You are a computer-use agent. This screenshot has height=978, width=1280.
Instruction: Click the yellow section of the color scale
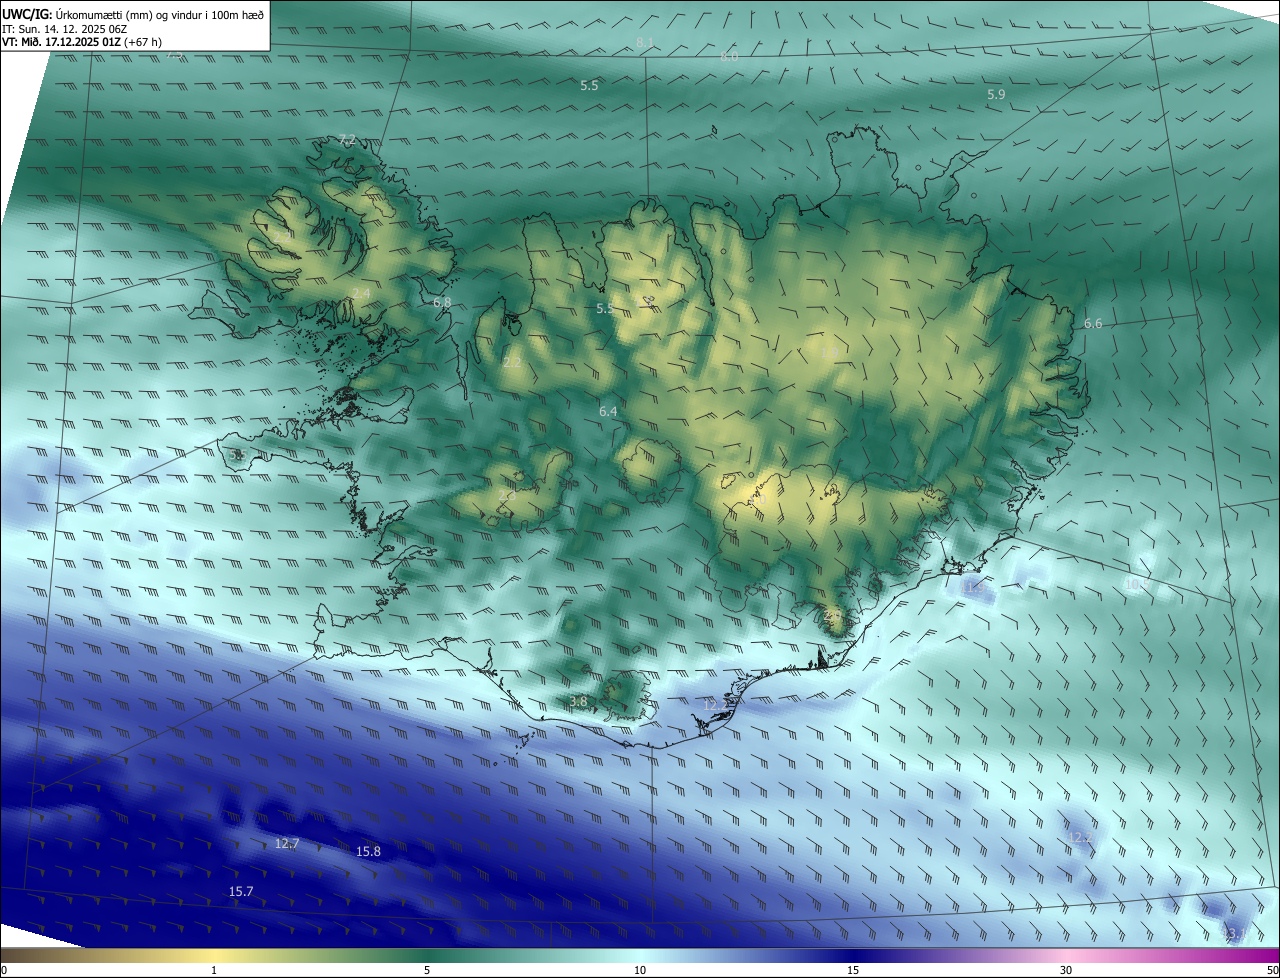click(215, 955)
